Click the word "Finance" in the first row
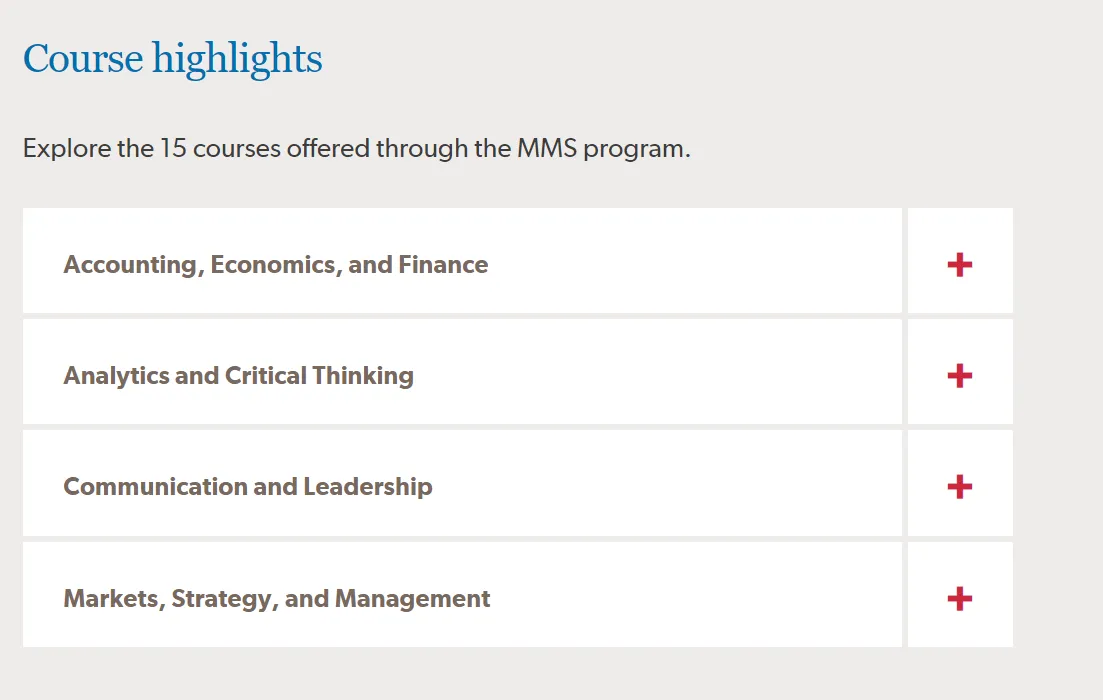Screen dimensions: 1103x700 coord(443,265)
